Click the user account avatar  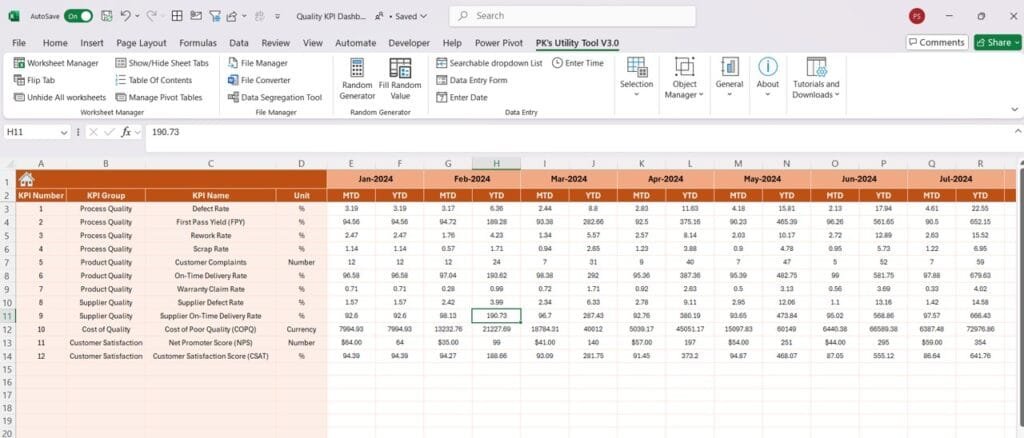tap(917, 16)
